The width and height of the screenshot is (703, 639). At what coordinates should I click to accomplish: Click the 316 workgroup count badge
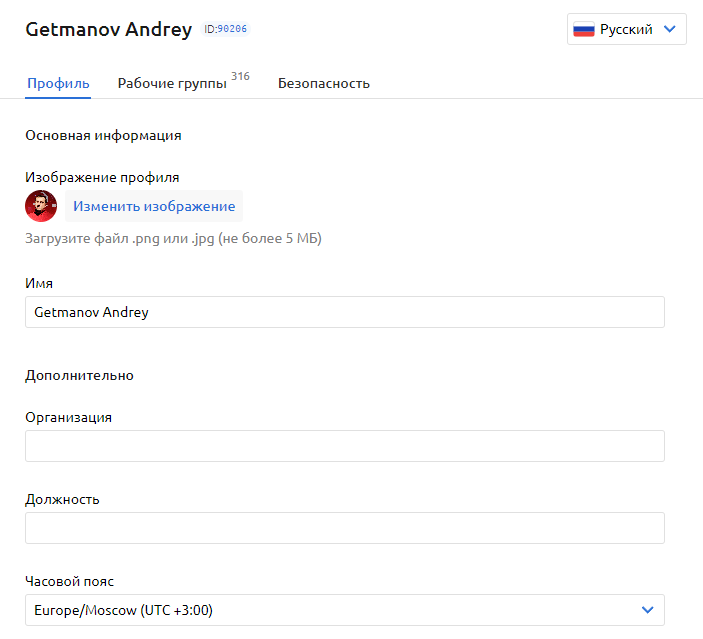click(240, 76)
